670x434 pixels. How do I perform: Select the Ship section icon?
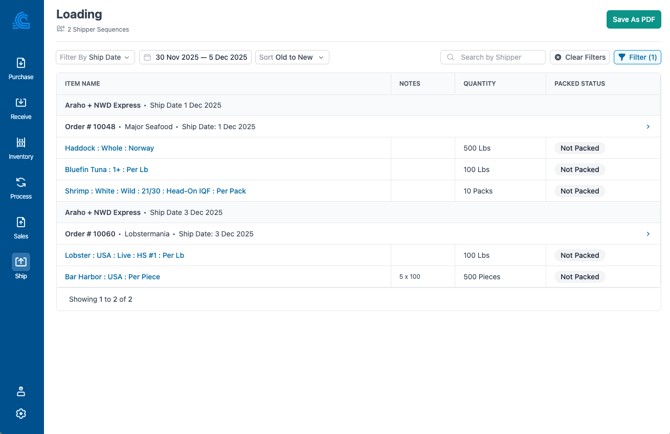pyautogui.click(x=21, y=261)
